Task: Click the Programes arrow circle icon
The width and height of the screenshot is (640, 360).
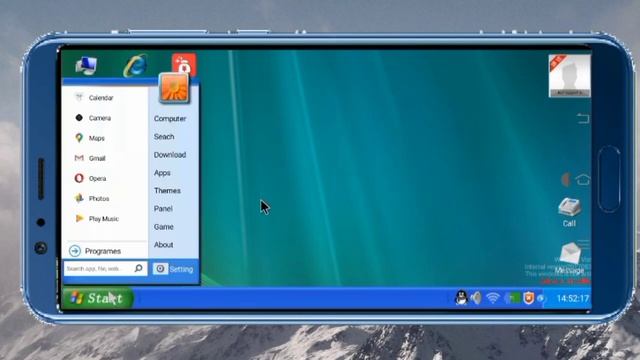Action: [x=75, y=251]
